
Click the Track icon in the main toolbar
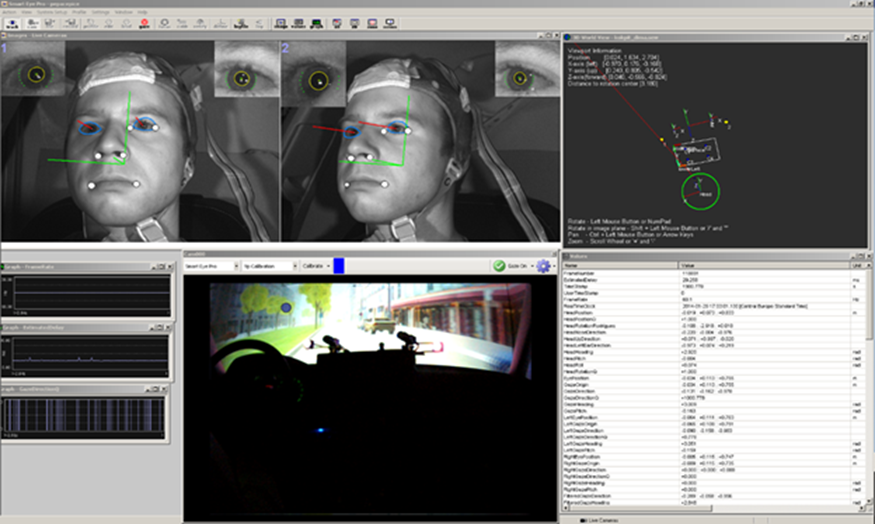point(13,22)
